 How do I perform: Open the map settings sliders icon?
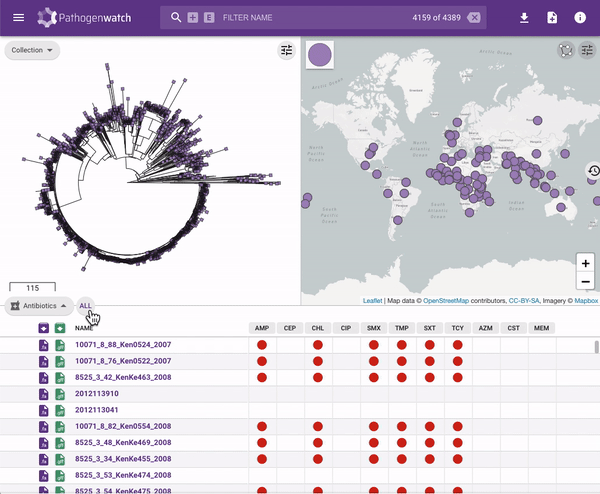[587, 50]
